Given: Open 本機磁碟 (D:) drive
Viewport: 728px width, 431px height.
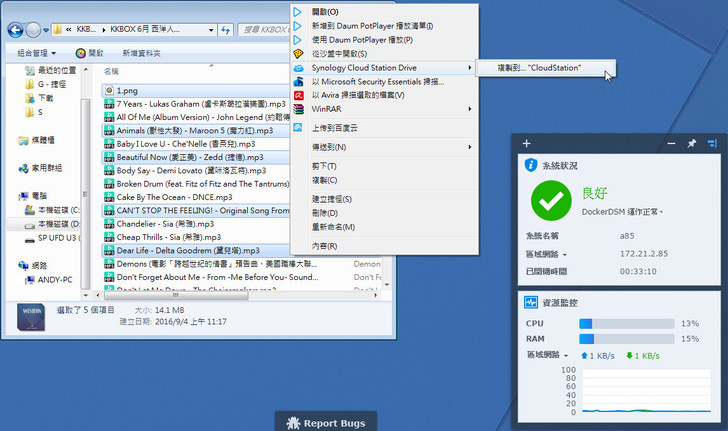Looking at the screenshot, I should [52, 224].
